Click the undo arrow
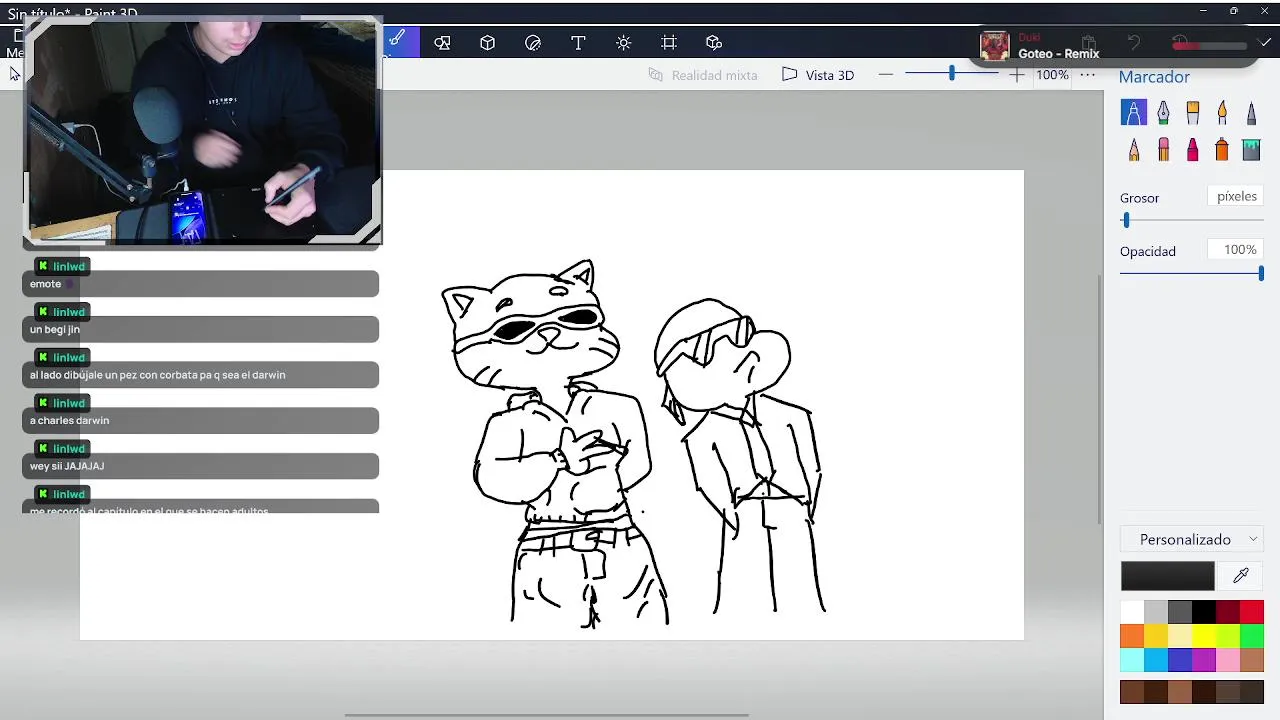 [x=1134, y=43]
